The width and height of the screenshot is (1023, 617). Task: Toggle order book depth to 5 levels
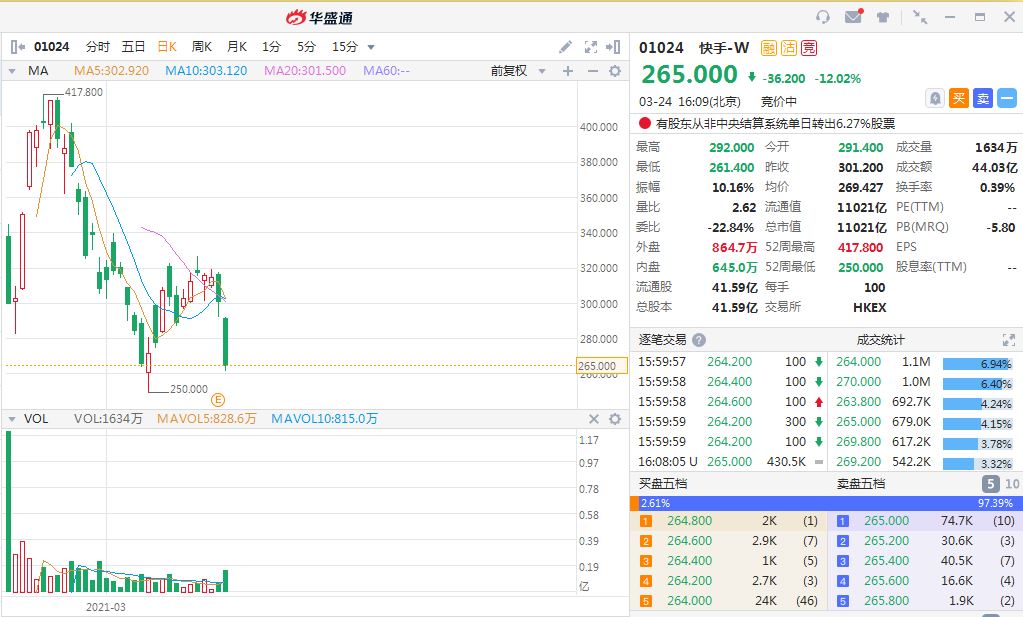click(x=990, y=484)
